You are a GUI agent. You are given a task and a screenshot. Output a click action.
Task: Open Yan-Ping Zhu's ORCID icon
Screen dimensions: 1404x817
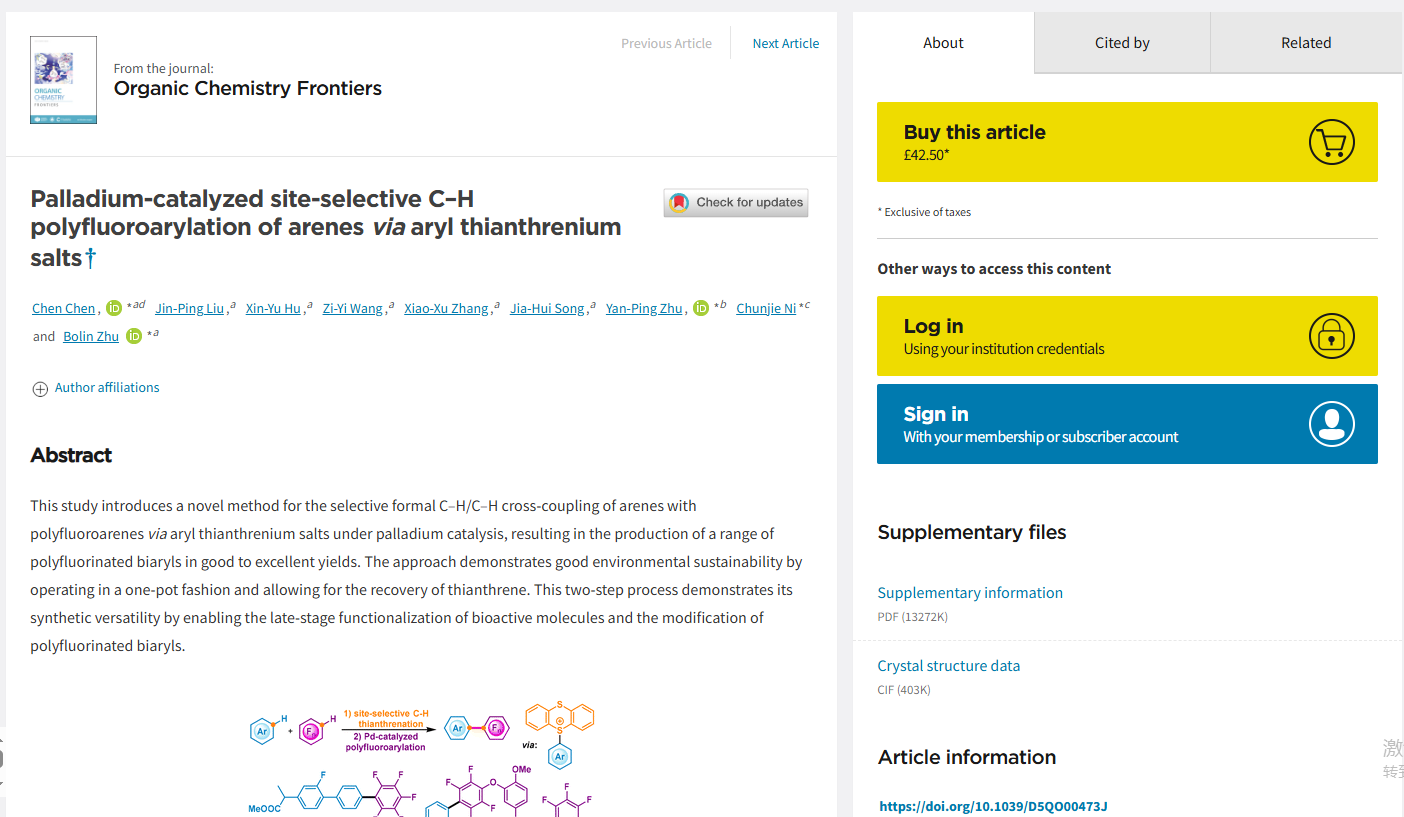pos(701,308)
